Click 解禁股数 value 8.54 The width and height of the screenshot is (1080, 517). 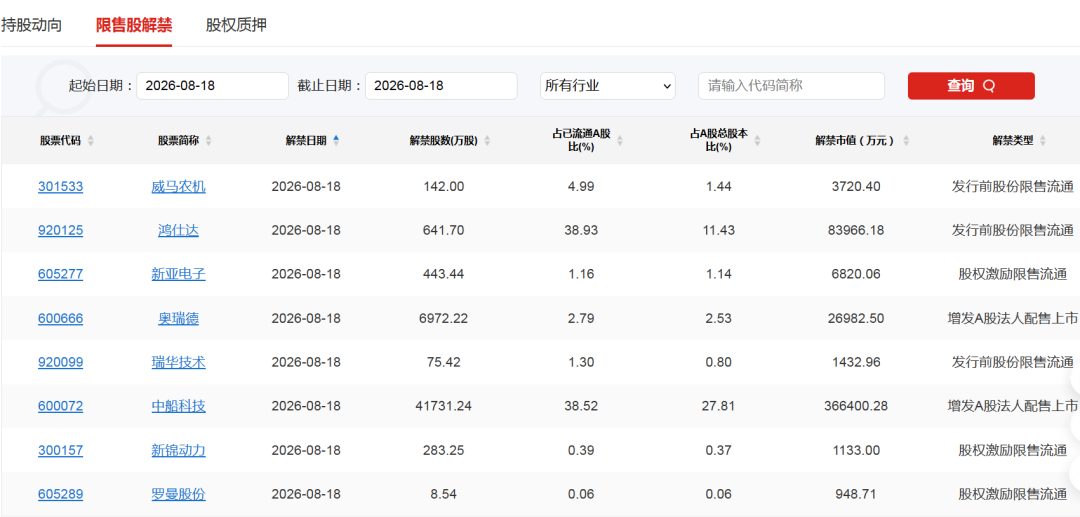pyautogui.click(x=444, y=494)
